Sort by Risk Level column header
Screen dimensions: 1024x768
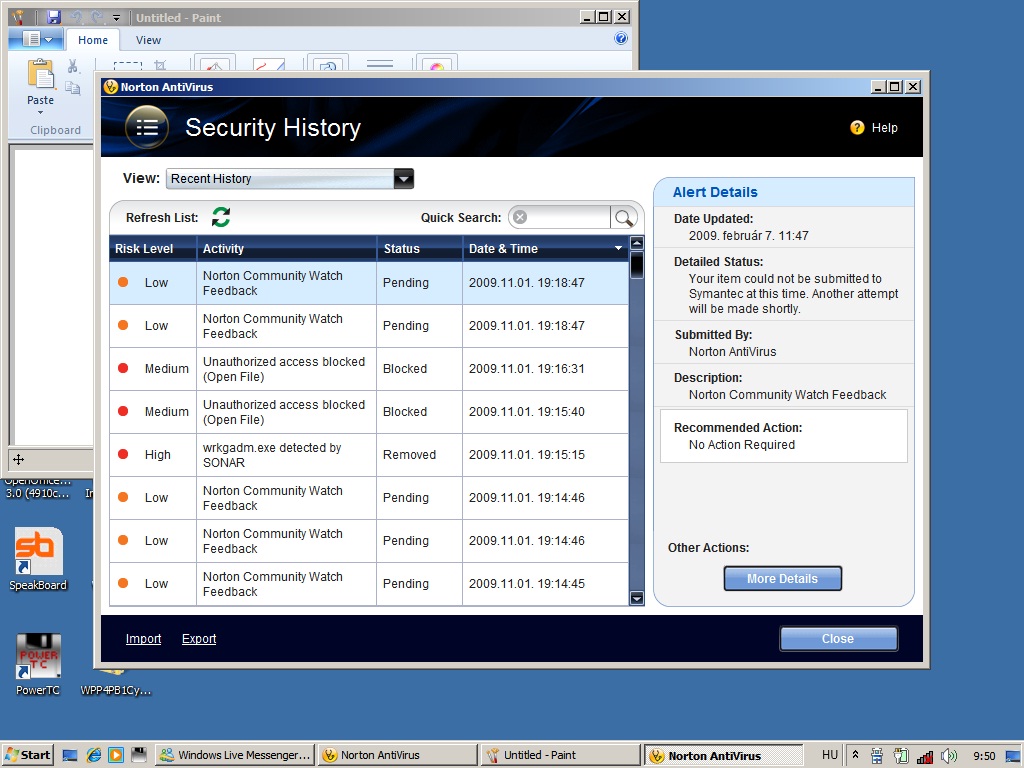[x=152, y=248]
